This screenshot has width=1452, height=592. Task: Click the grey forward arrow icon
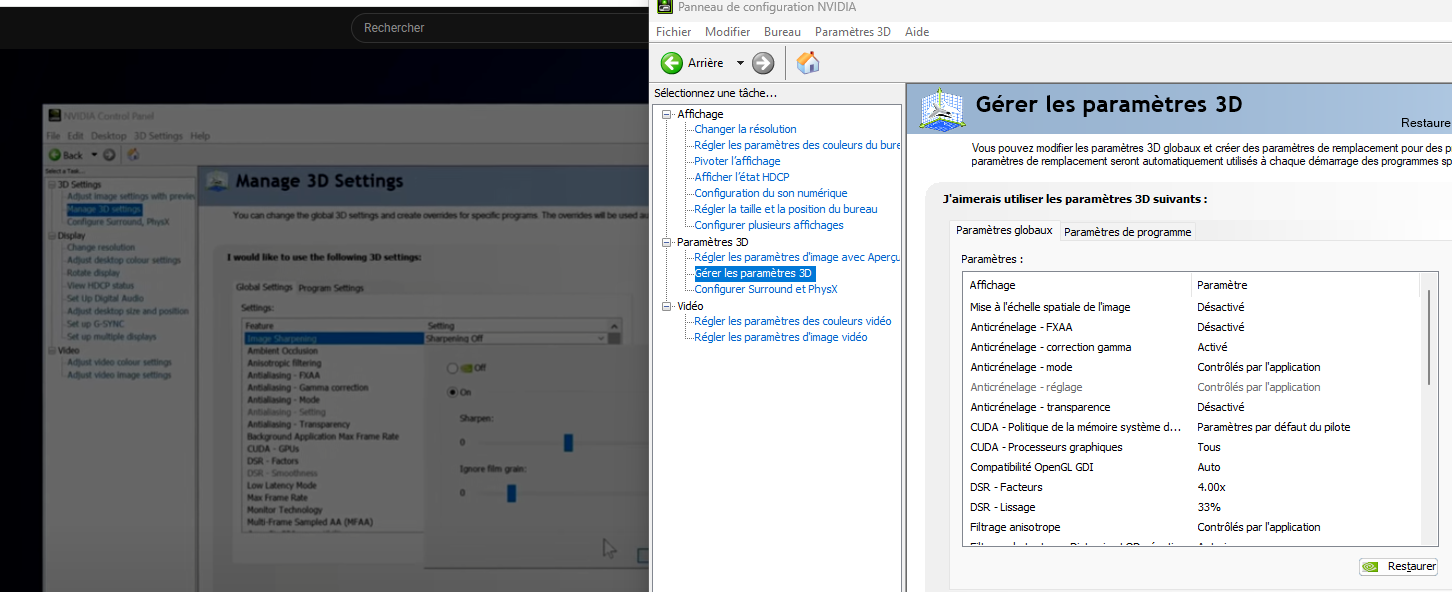763,63
